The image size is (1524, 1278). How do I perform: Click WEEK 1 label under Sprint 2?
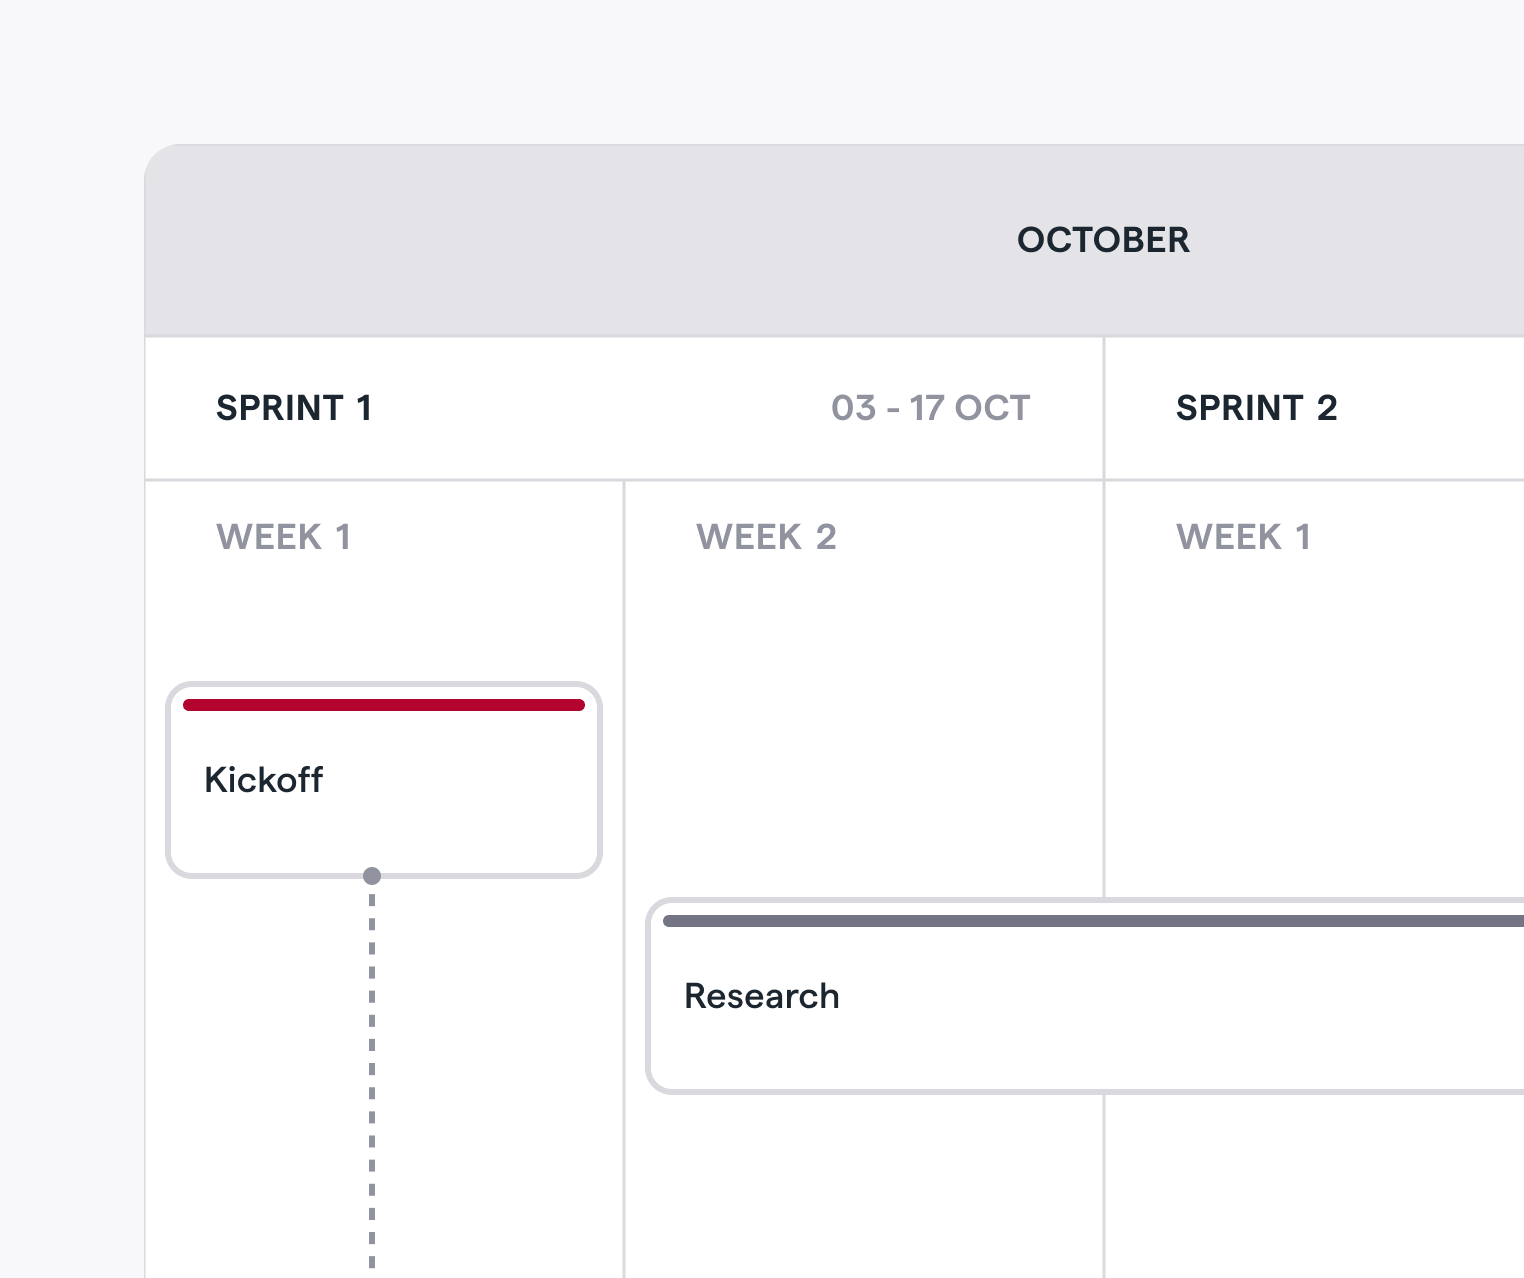[x=1243, y=537]
